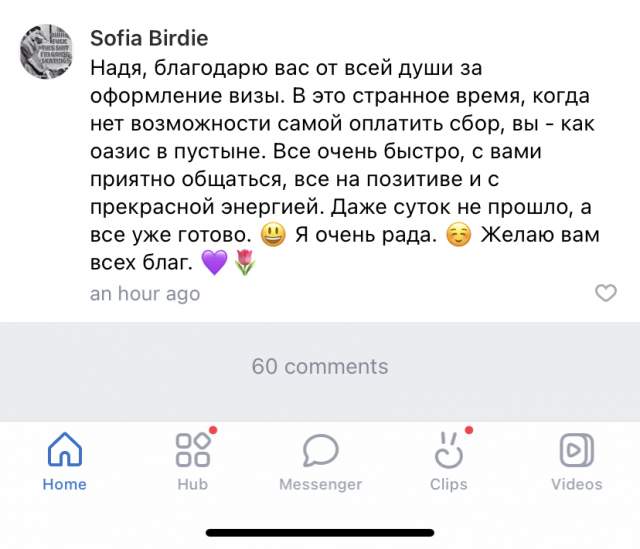Open the Videos play icon
640x549 pixels.
click(577, 451)
